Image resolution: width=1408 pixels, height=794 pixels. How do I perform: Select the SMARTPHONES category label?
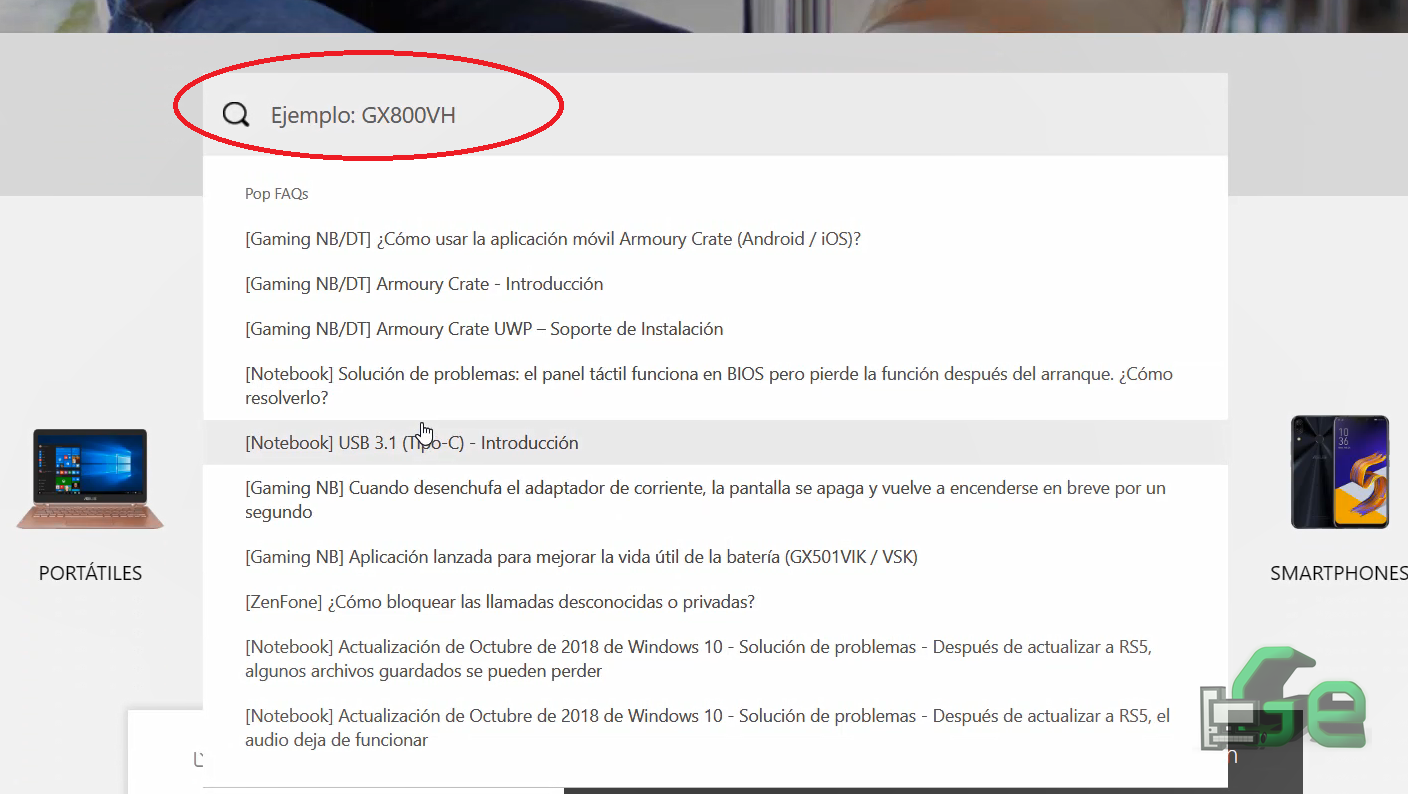[x=1338, y=573]
